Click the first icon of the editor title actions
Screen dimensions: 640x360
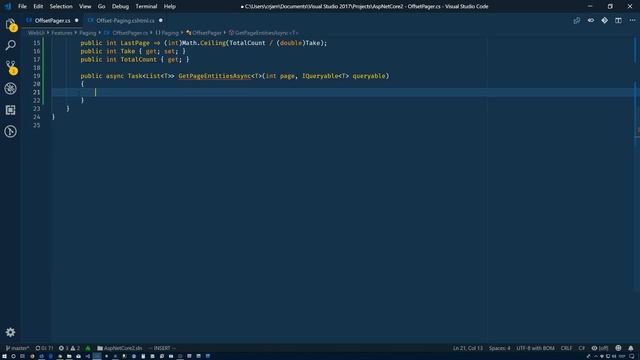[x=577, y=20]
